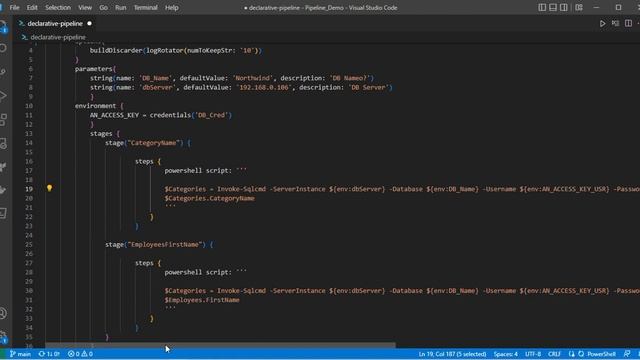The image size is (640, 360).
Task: Open the File menu
Action: (14, 7)
